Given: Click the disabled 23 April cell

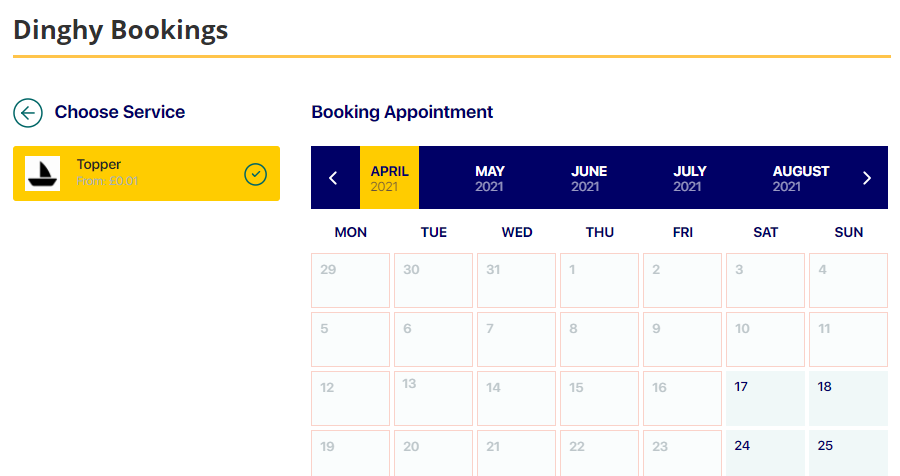Looking at the screenshot, I should click(x=682, y=453).
